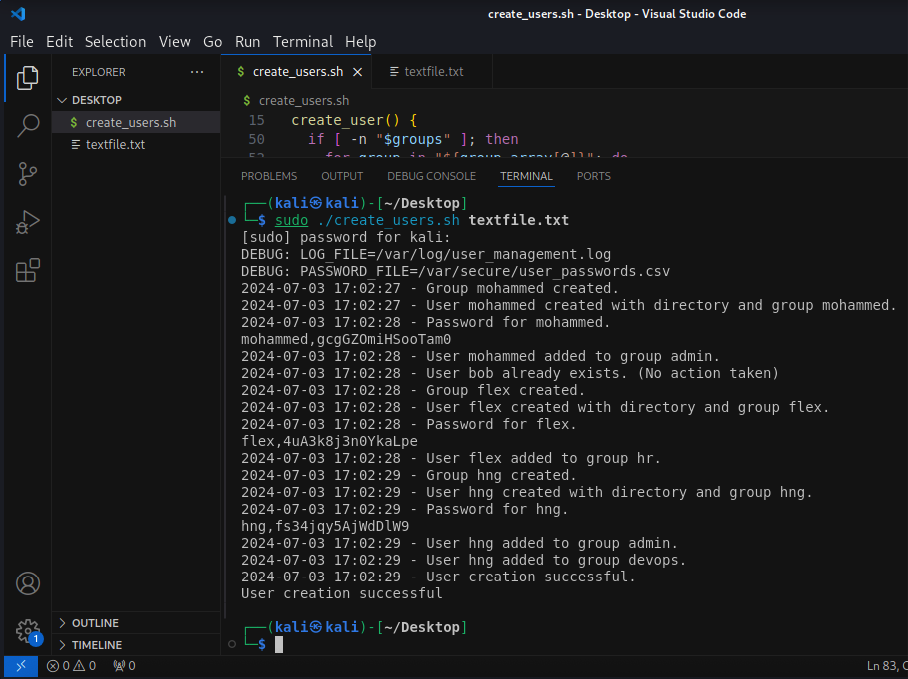Click the sticky scroll line create_user()
The width and height of the screenshot is (908, 679).
354,120
